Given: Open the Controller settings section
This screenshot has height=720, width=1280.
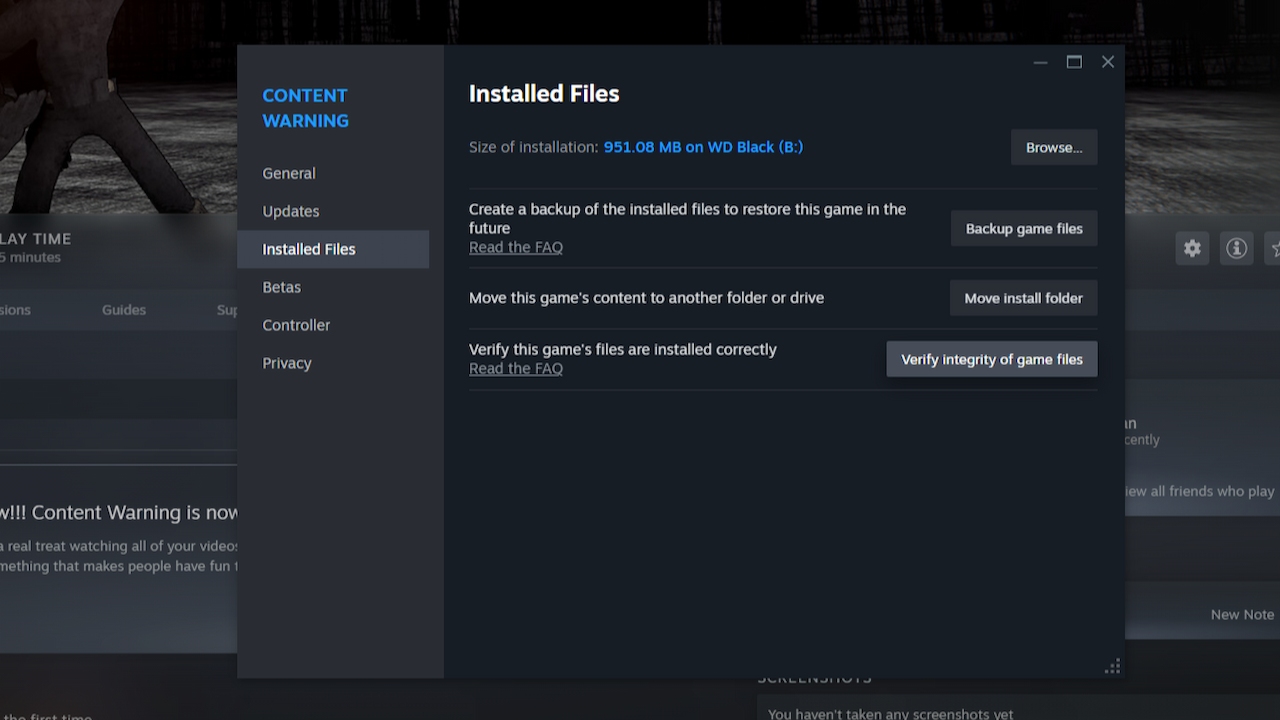Looking at the screenshot, I should coord(296,325).
